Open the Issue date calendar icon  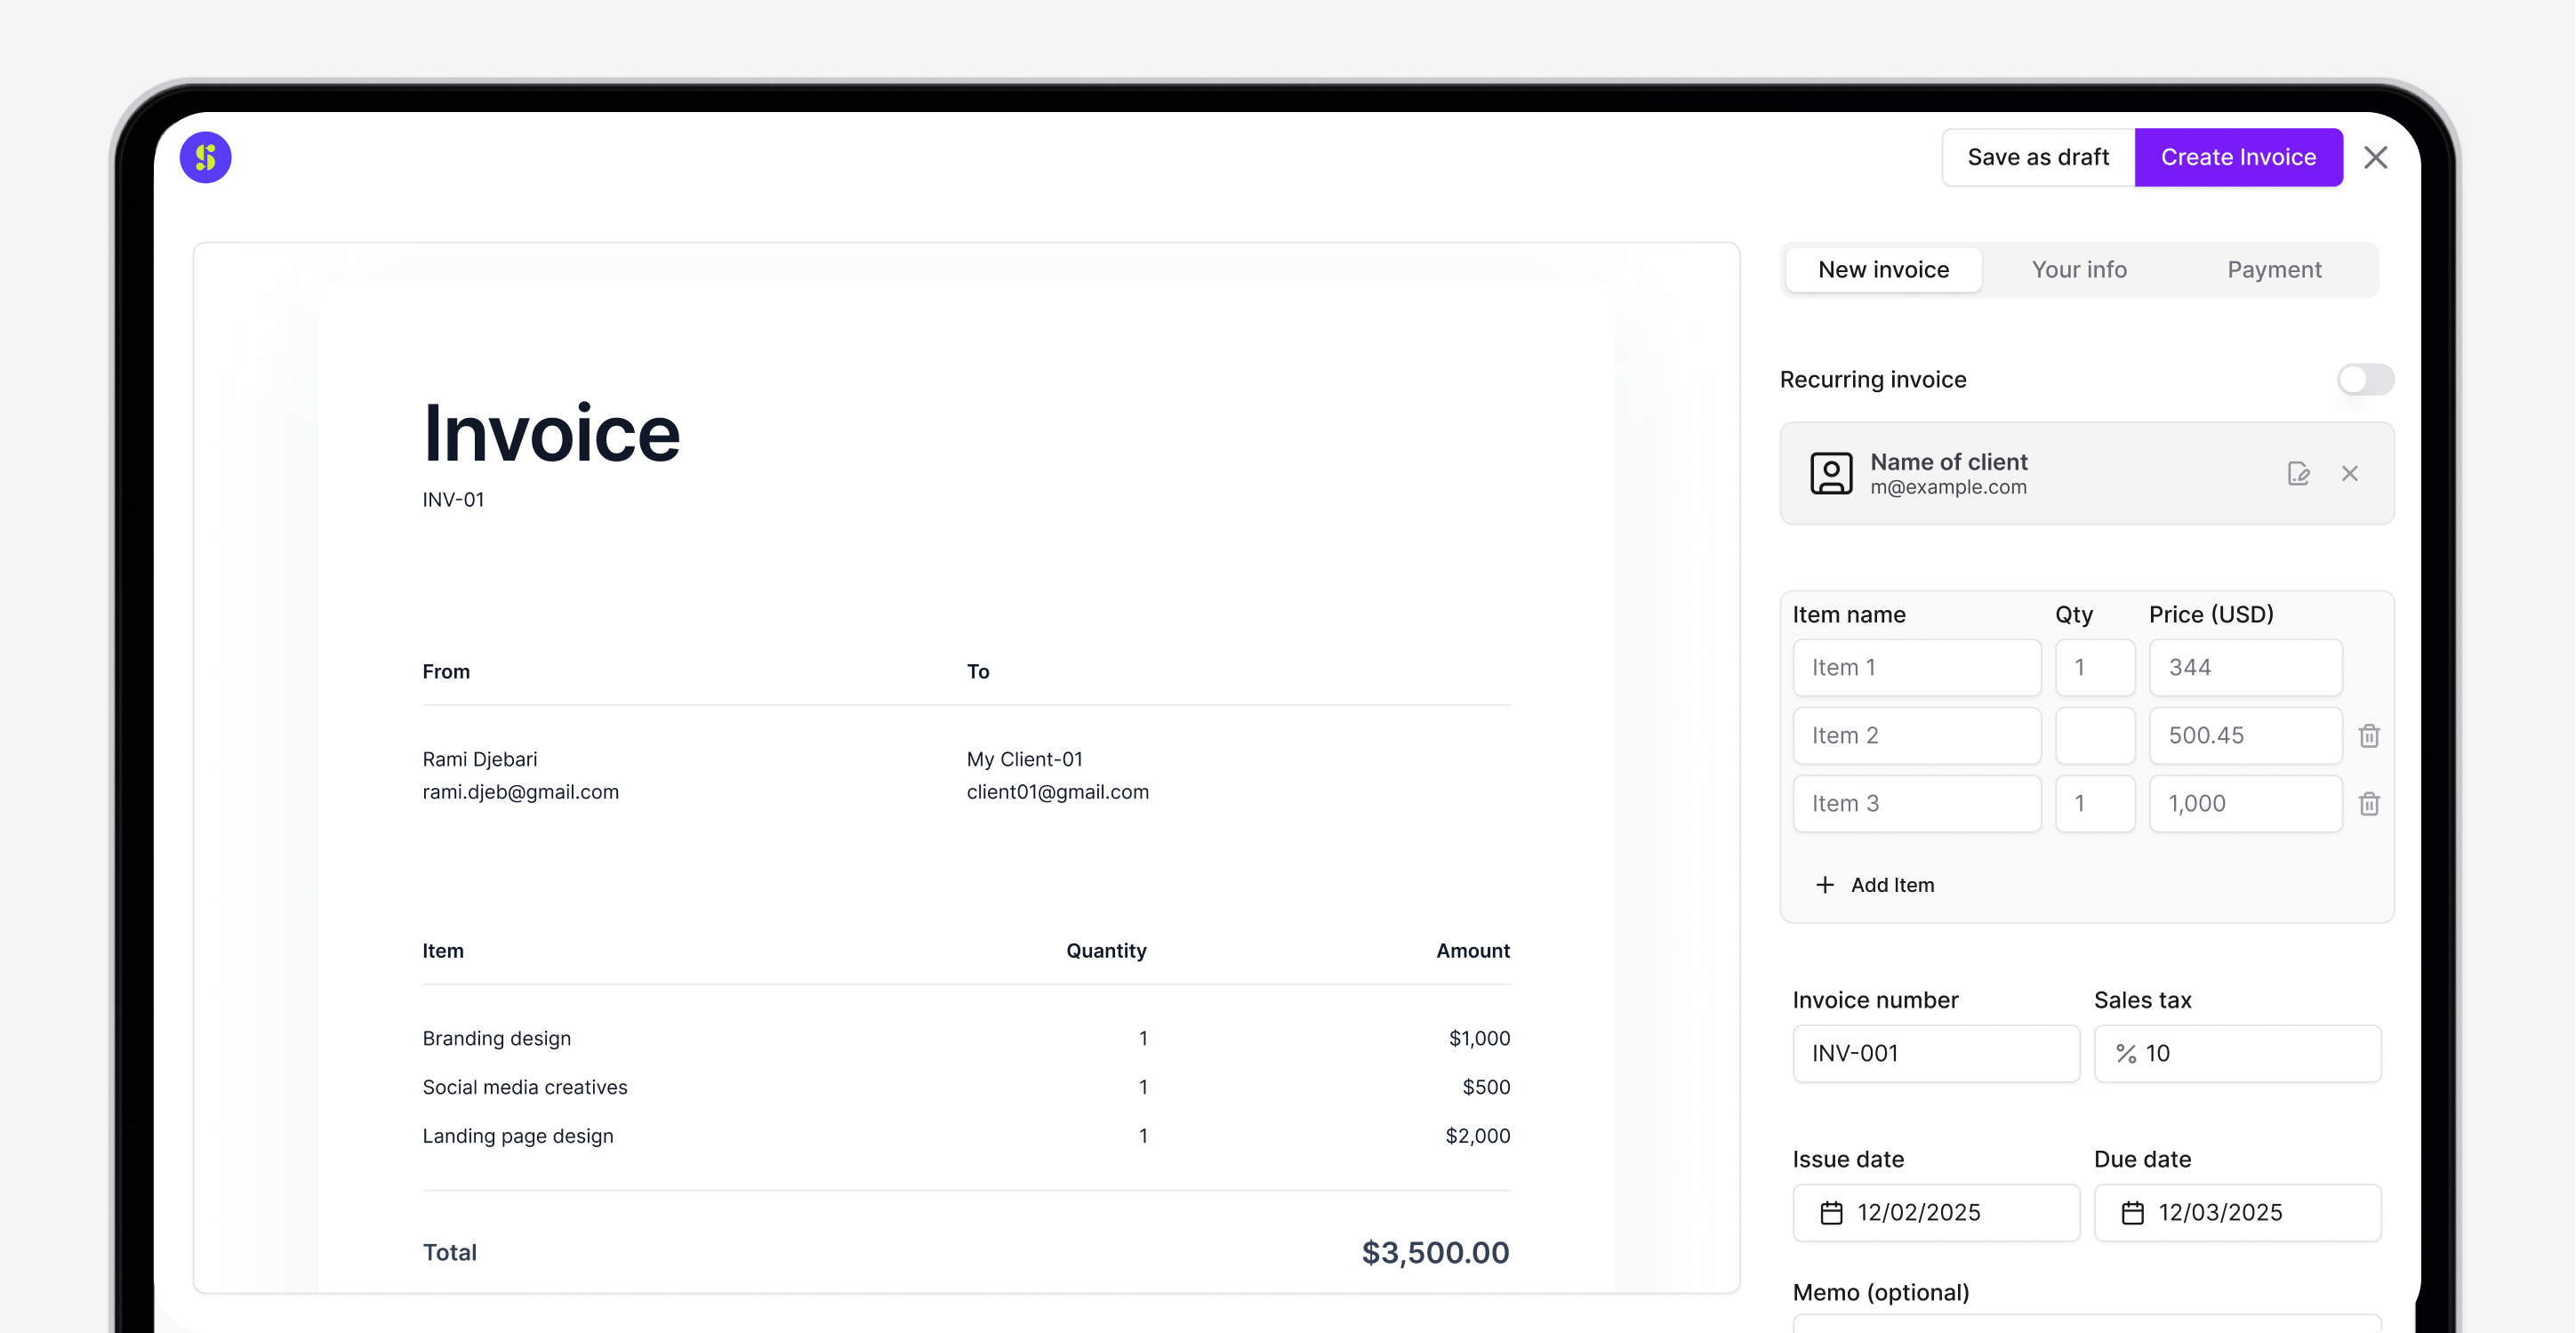(x=1831, y=1212)
